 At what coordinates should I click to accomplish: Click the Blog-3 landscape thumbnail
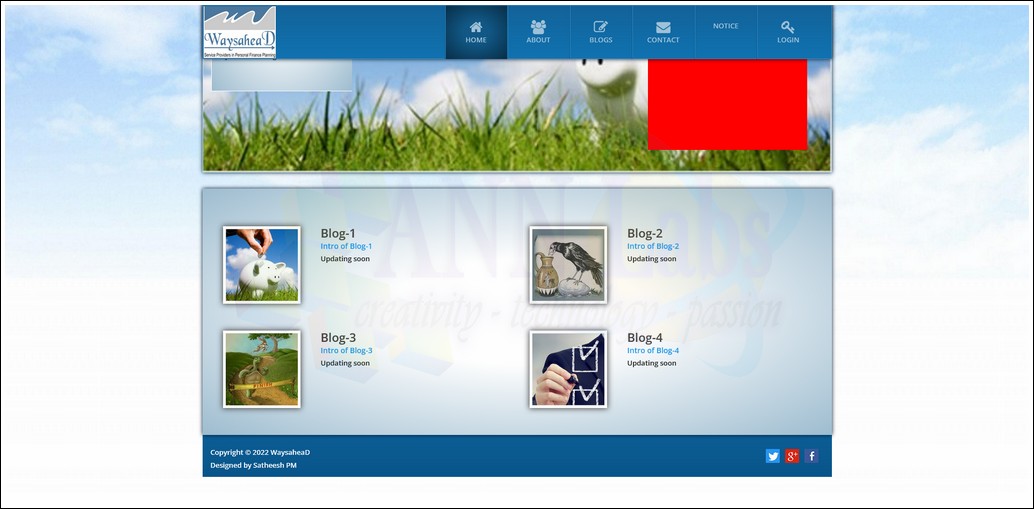coord(261,369)
